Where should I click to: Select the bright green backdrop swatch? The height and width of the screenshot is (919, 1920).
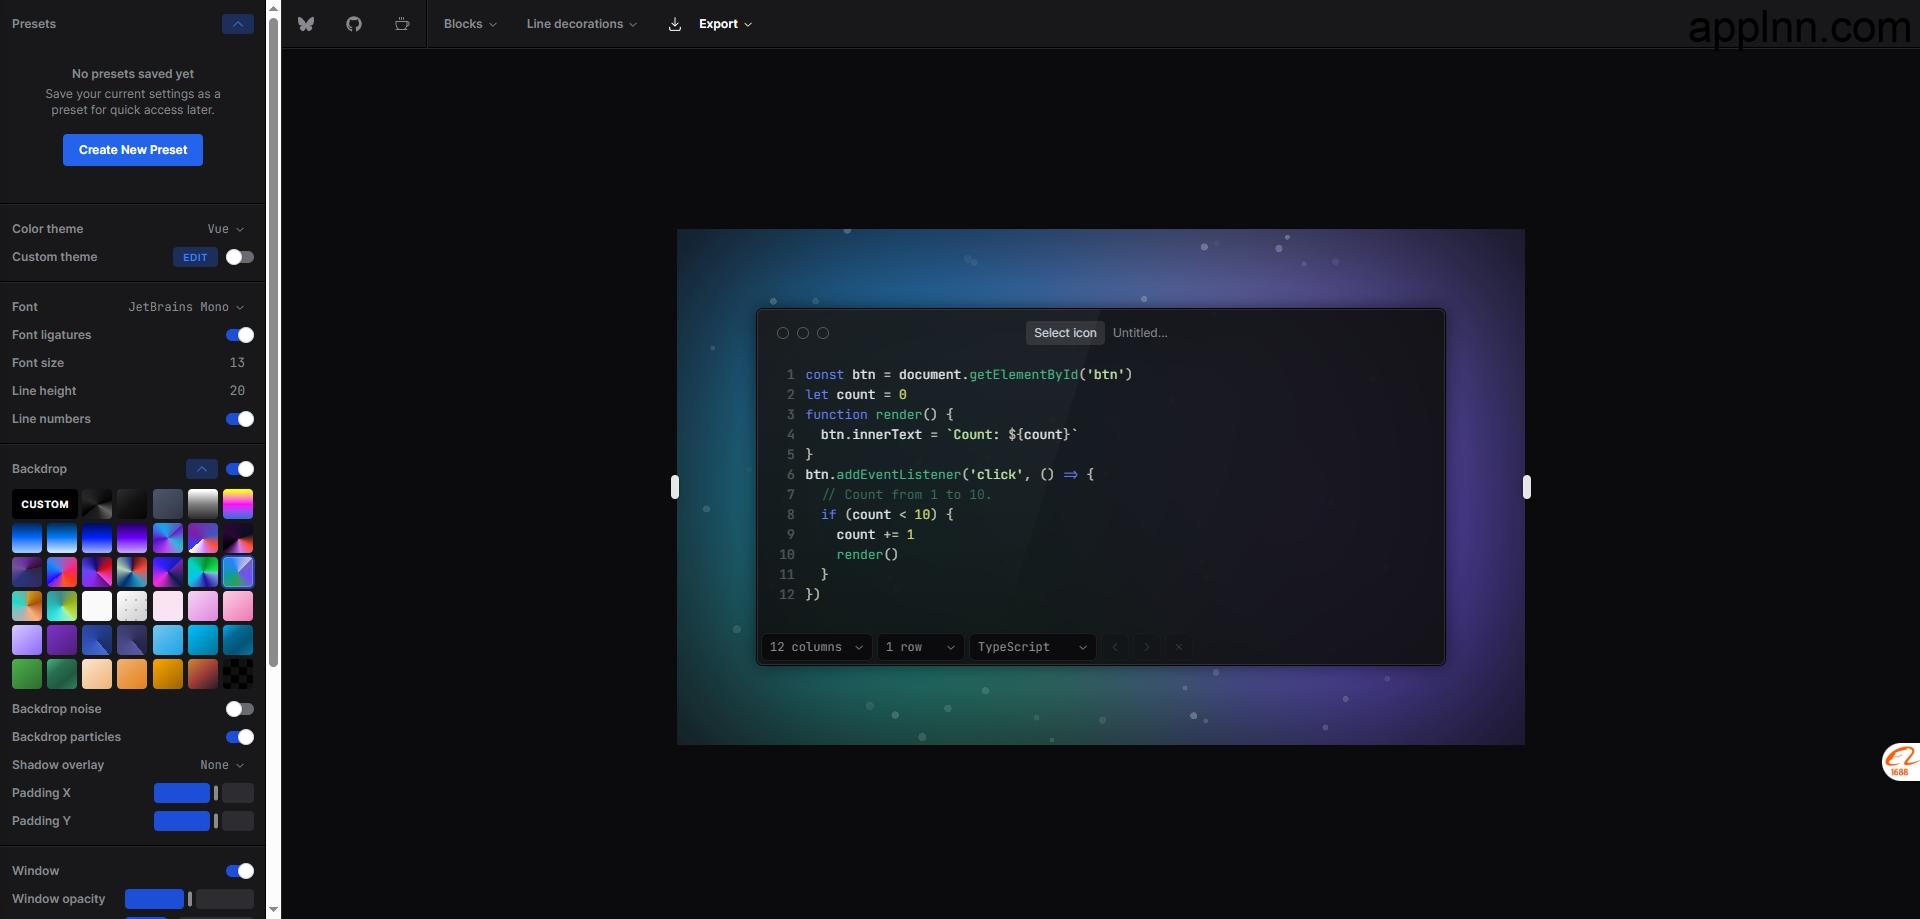tap(27, 674)
